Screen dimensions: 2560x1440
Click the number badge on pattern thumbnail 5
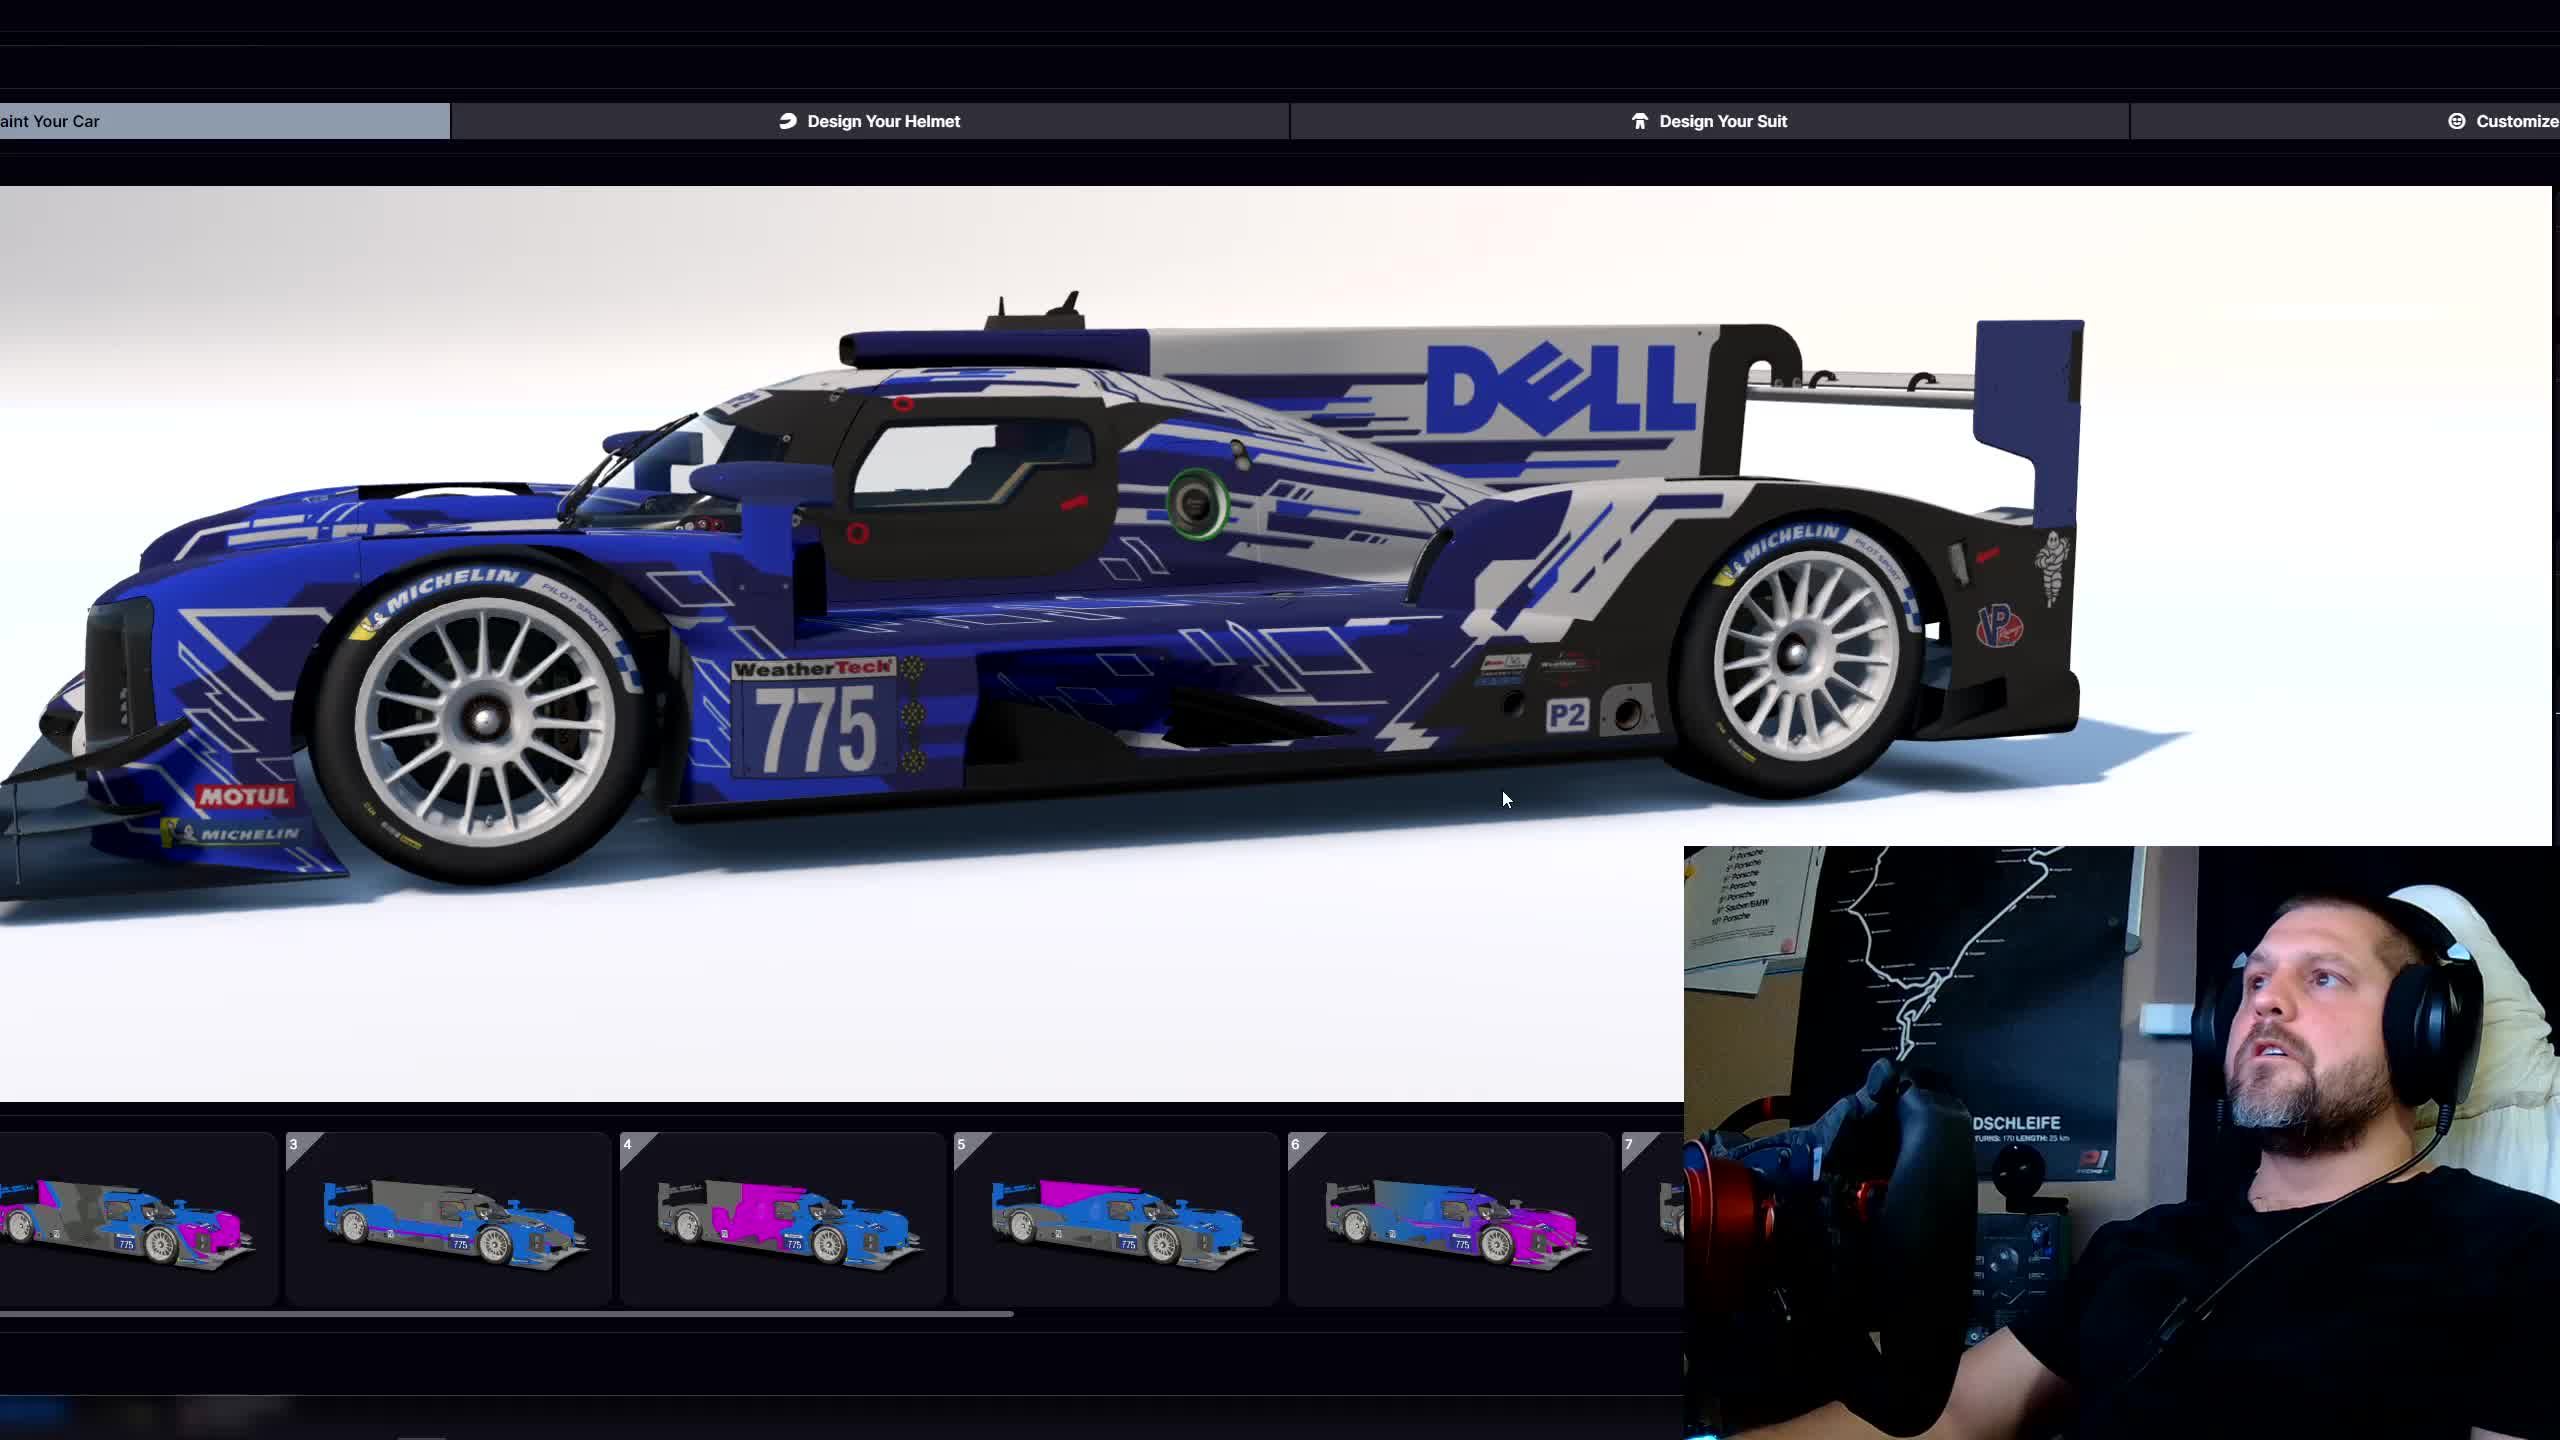(x=963, y=1144)
